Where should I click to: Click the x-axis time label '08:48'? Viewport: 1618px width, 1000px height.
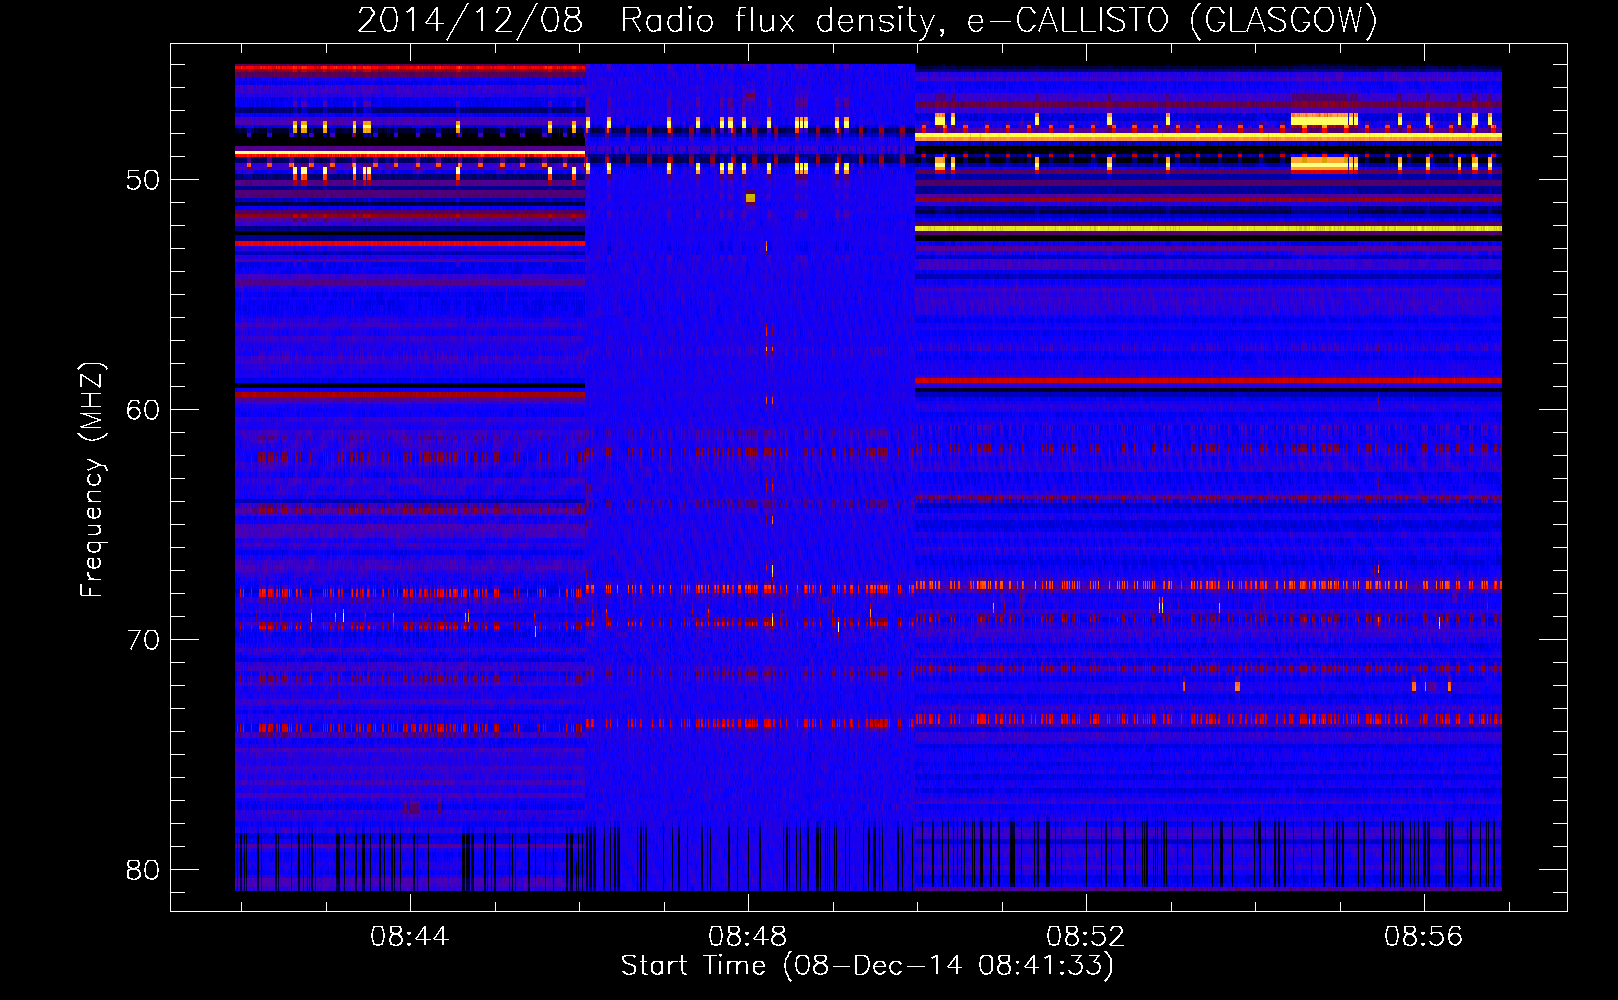click(x=747, y=936)
